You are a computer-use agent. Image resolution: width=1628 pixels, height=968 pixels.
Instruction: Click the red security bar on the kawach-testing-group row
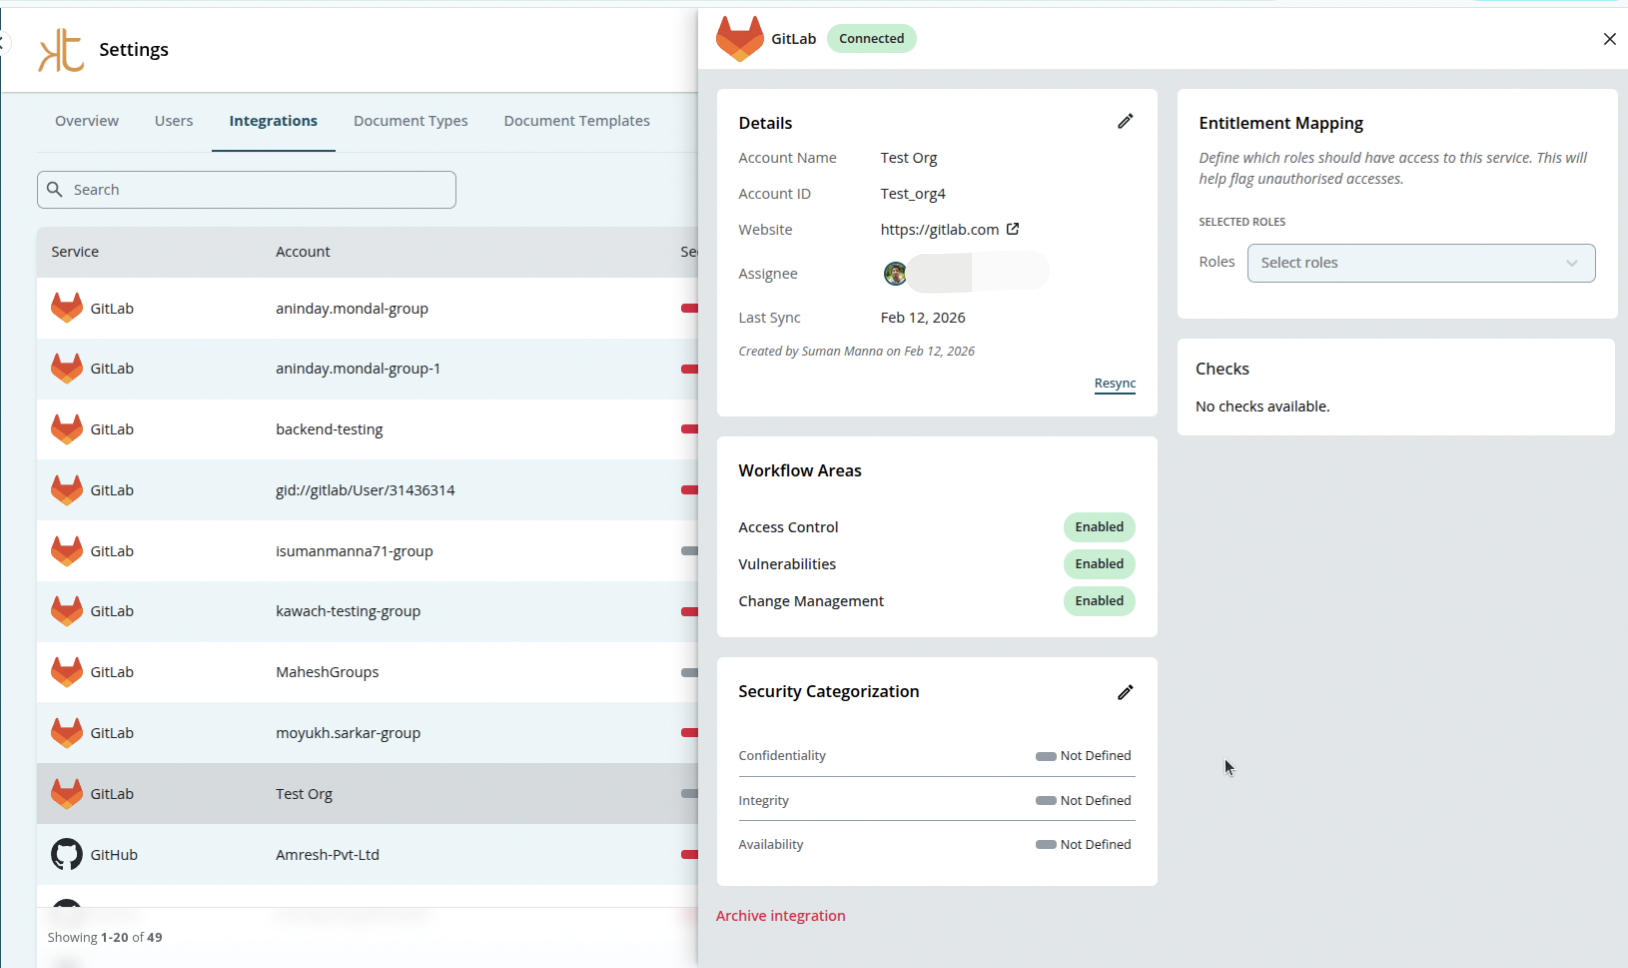[687, 610]
